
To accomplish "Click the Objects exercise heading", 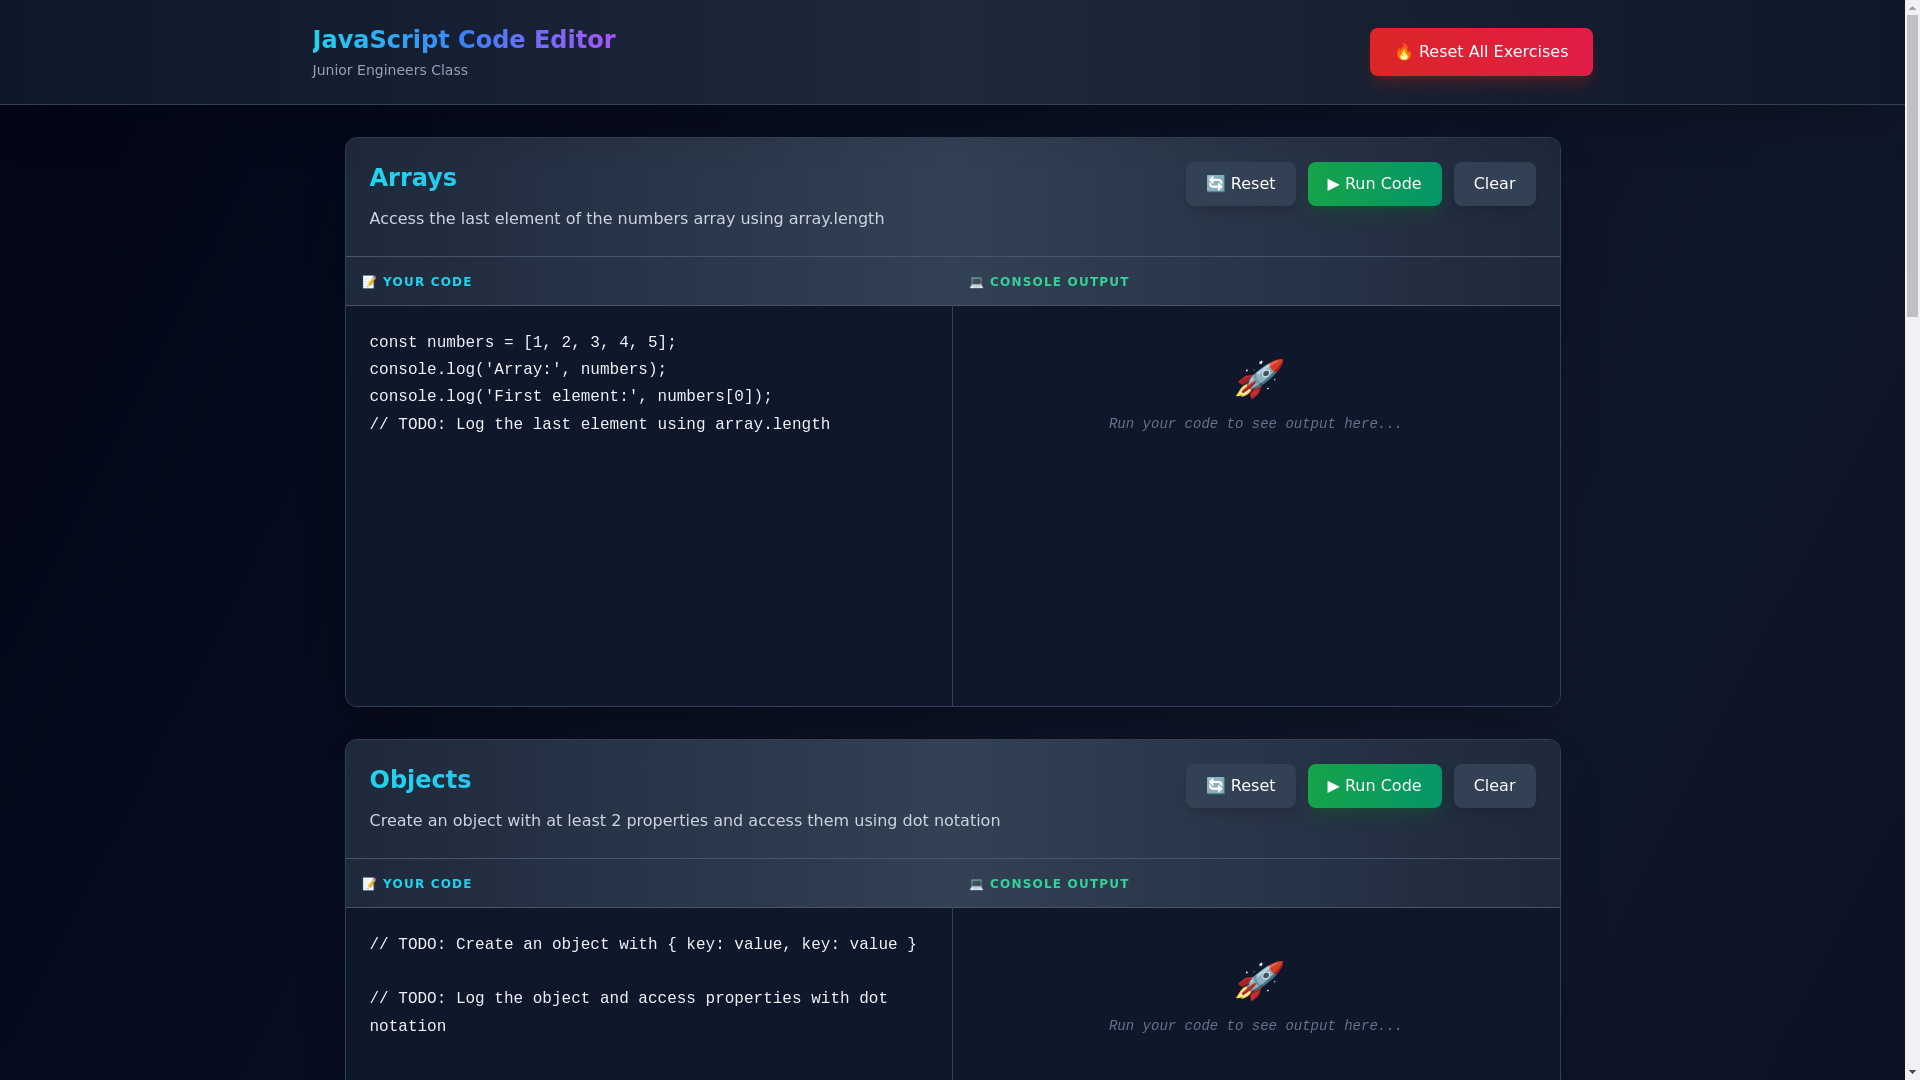I will pyautogui.click(x=420, y=780).
